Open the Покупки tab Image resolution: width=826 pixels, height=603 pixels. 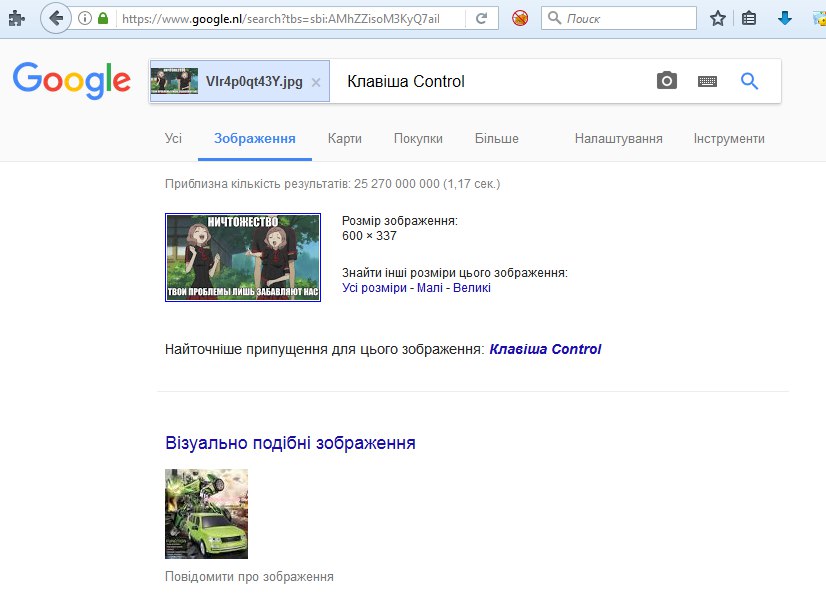tap(418, 139)
